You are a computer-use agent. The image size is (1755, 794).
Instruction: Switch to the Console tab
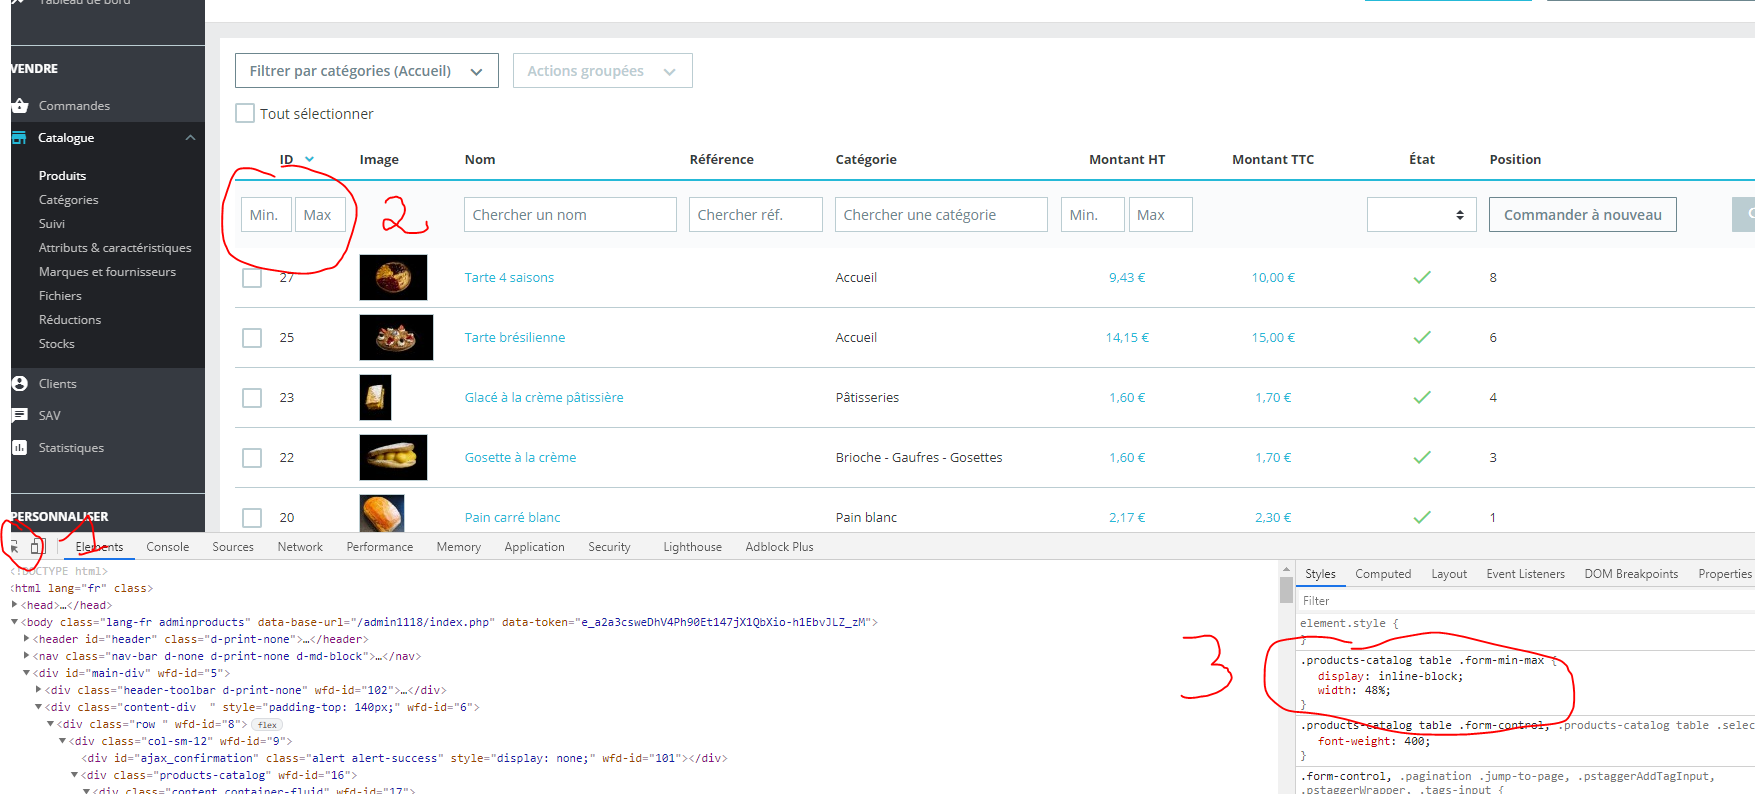[167, 547]
